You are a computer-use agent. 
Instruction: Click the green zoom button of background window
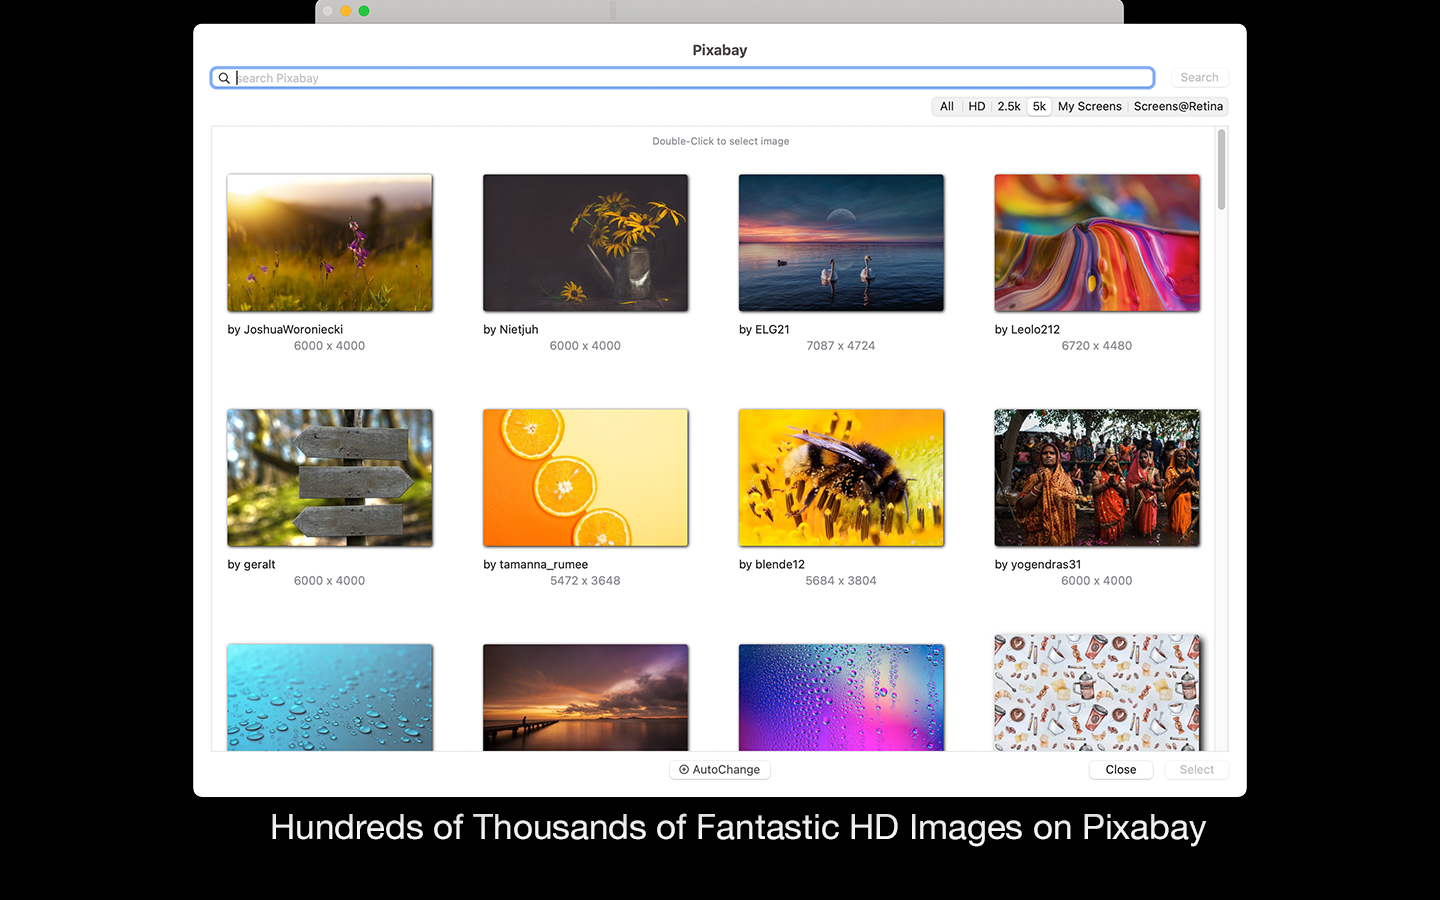coord(364,11)
